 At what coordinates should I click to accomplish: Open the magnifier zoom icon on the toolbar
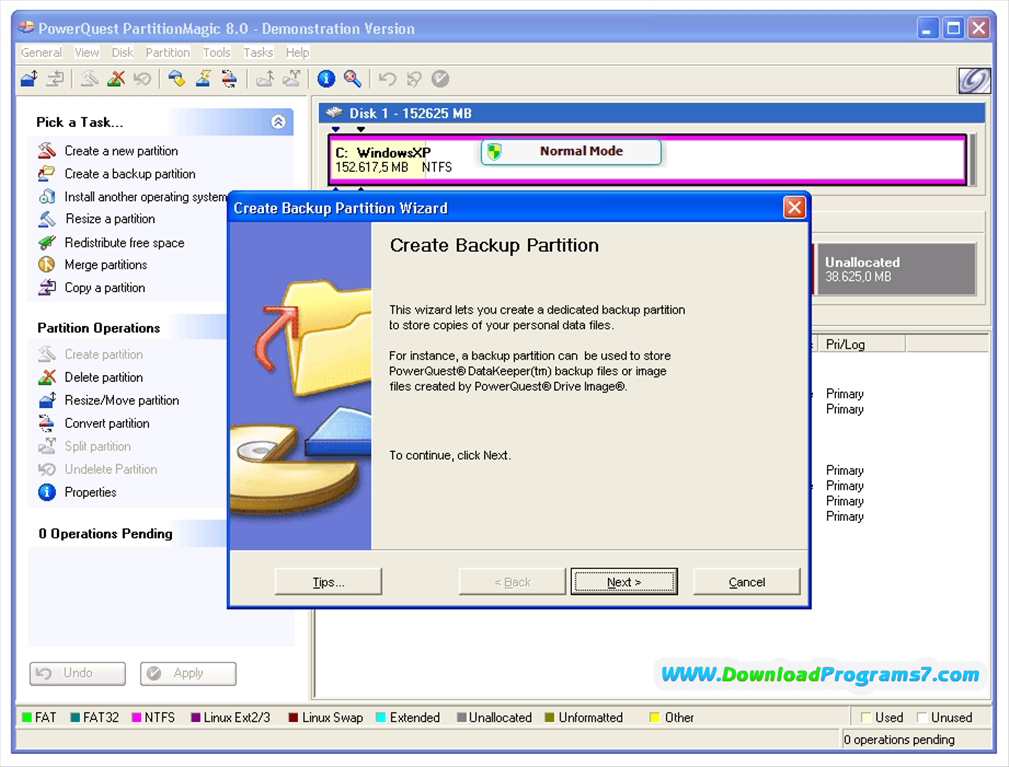pos(350,78)
